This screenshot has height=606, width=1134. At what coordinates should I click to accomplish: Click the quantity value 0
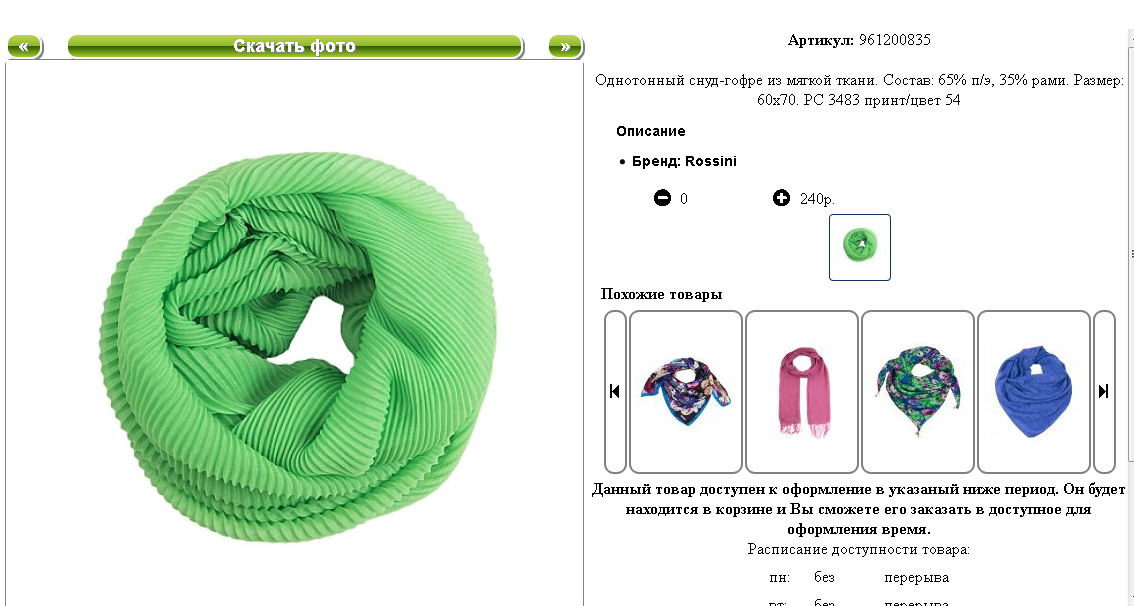[x=683, y=199]
